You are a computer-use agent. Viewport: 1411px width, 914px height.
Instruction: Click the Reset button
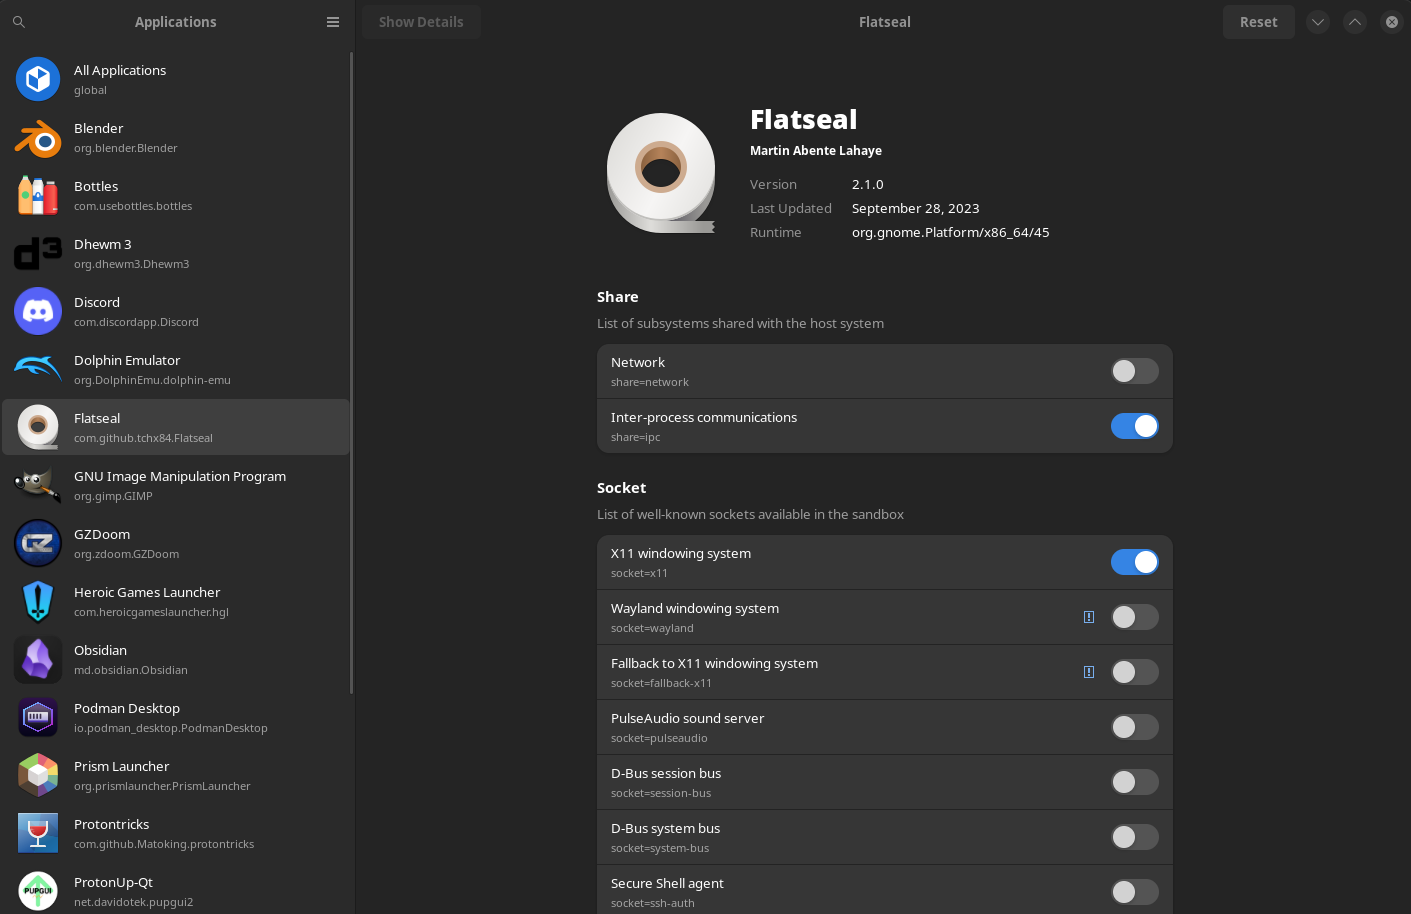[1259, 22]
